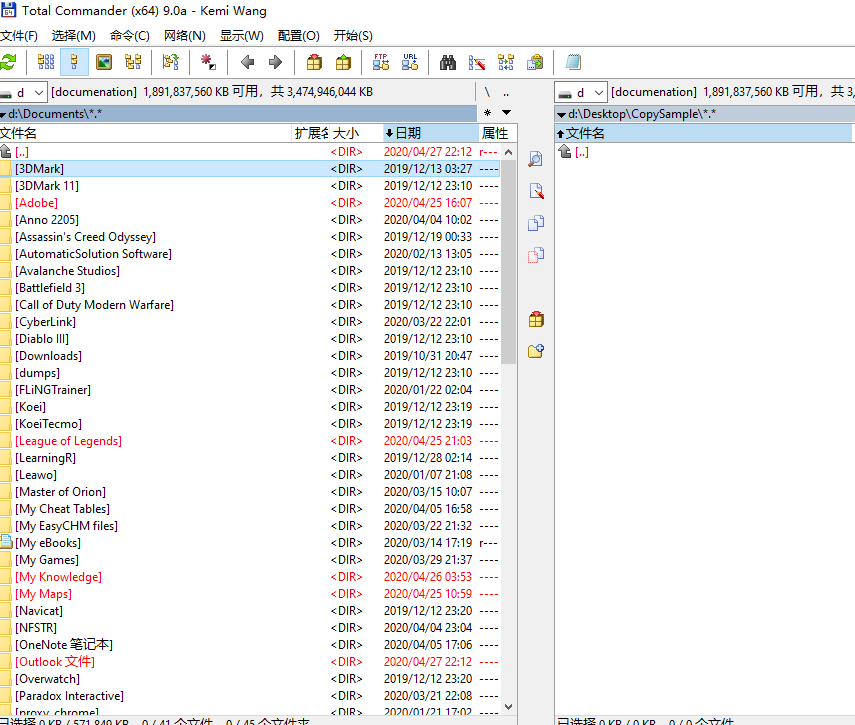
Task: Open the 命令(C) menu
Action: pos(129,36)
